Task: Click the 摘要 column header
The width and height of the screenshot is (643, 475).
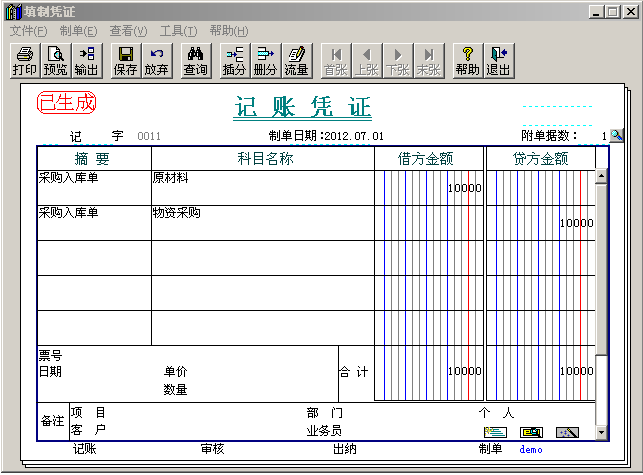Action: coord(94,158)
